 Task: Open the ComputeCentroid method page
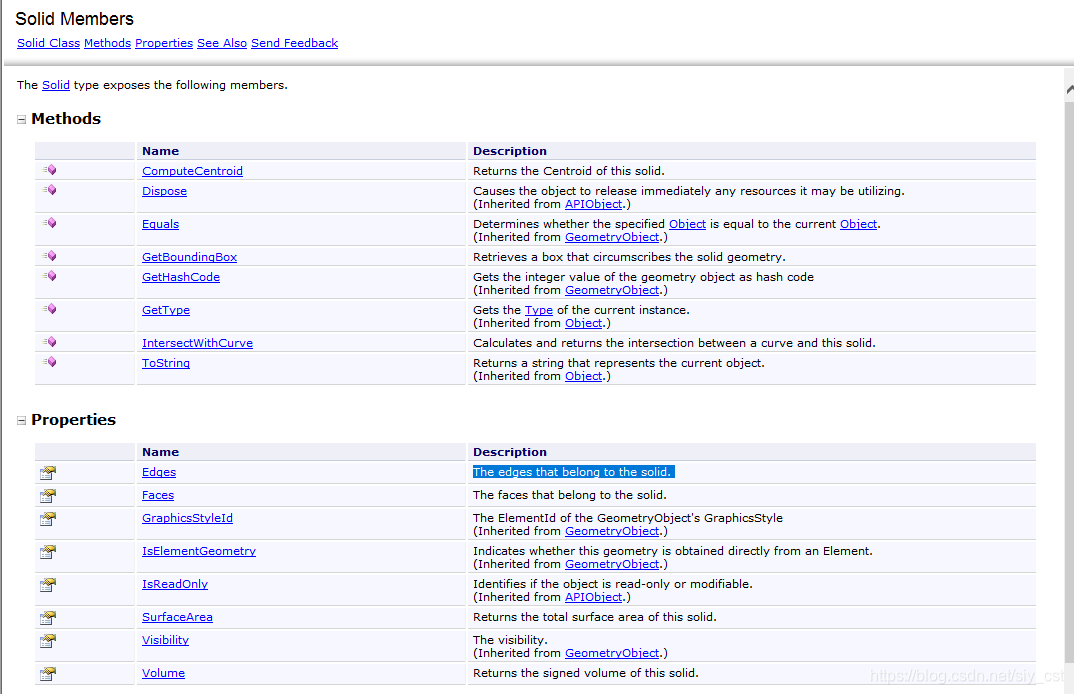[x=192, y=171]
